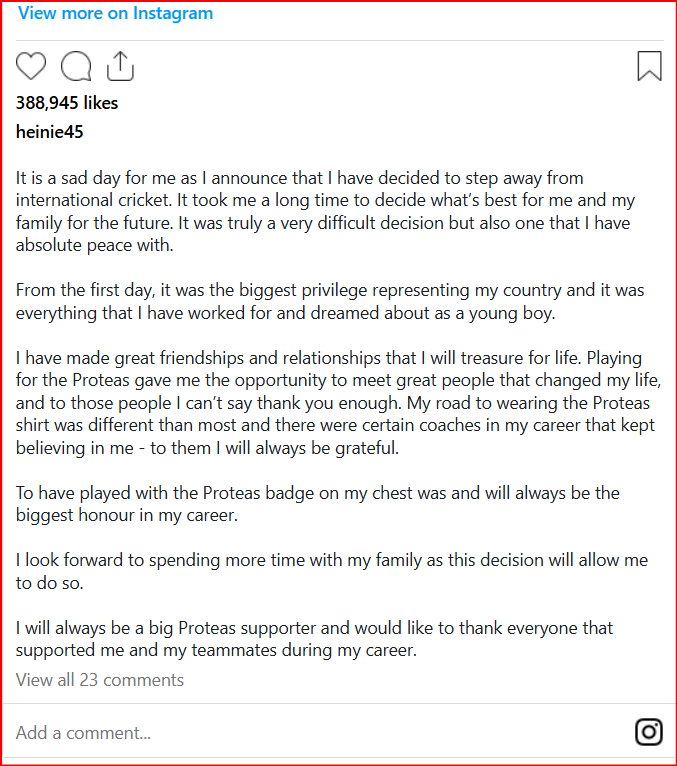Expand 'View all 23 comments'
Viewport: 677px width, 766px height.
click(x=100, y=680)
